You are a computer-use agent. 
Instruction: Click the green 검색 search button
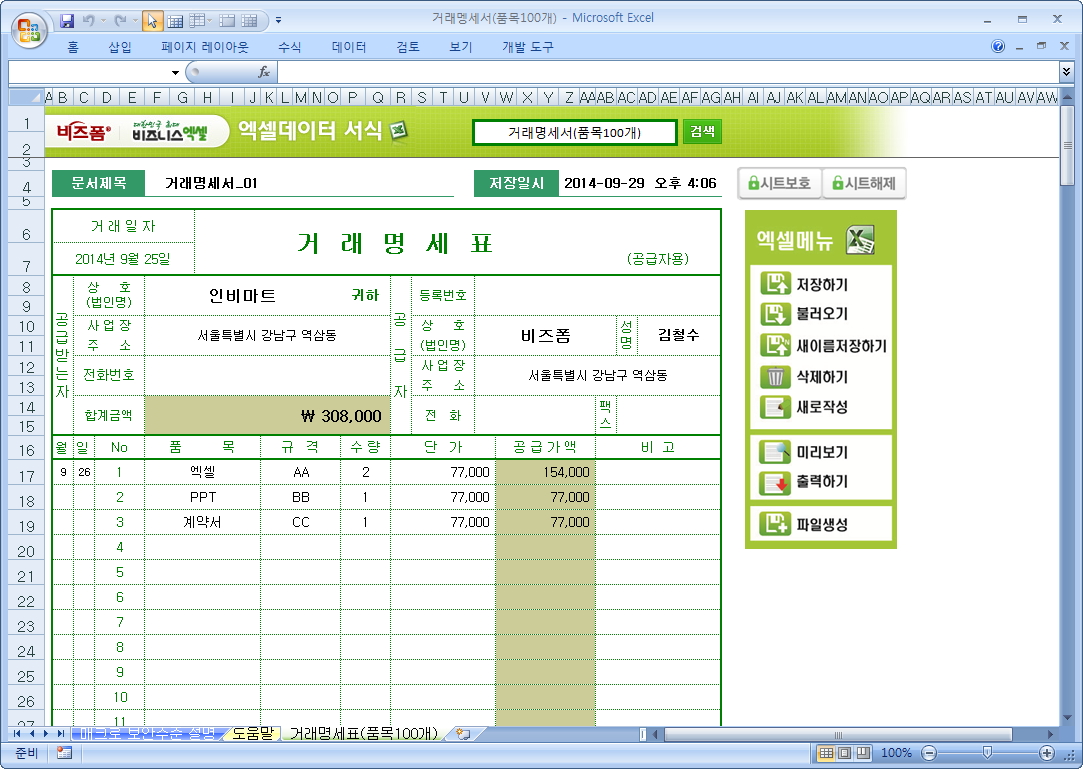pos(701,132)
